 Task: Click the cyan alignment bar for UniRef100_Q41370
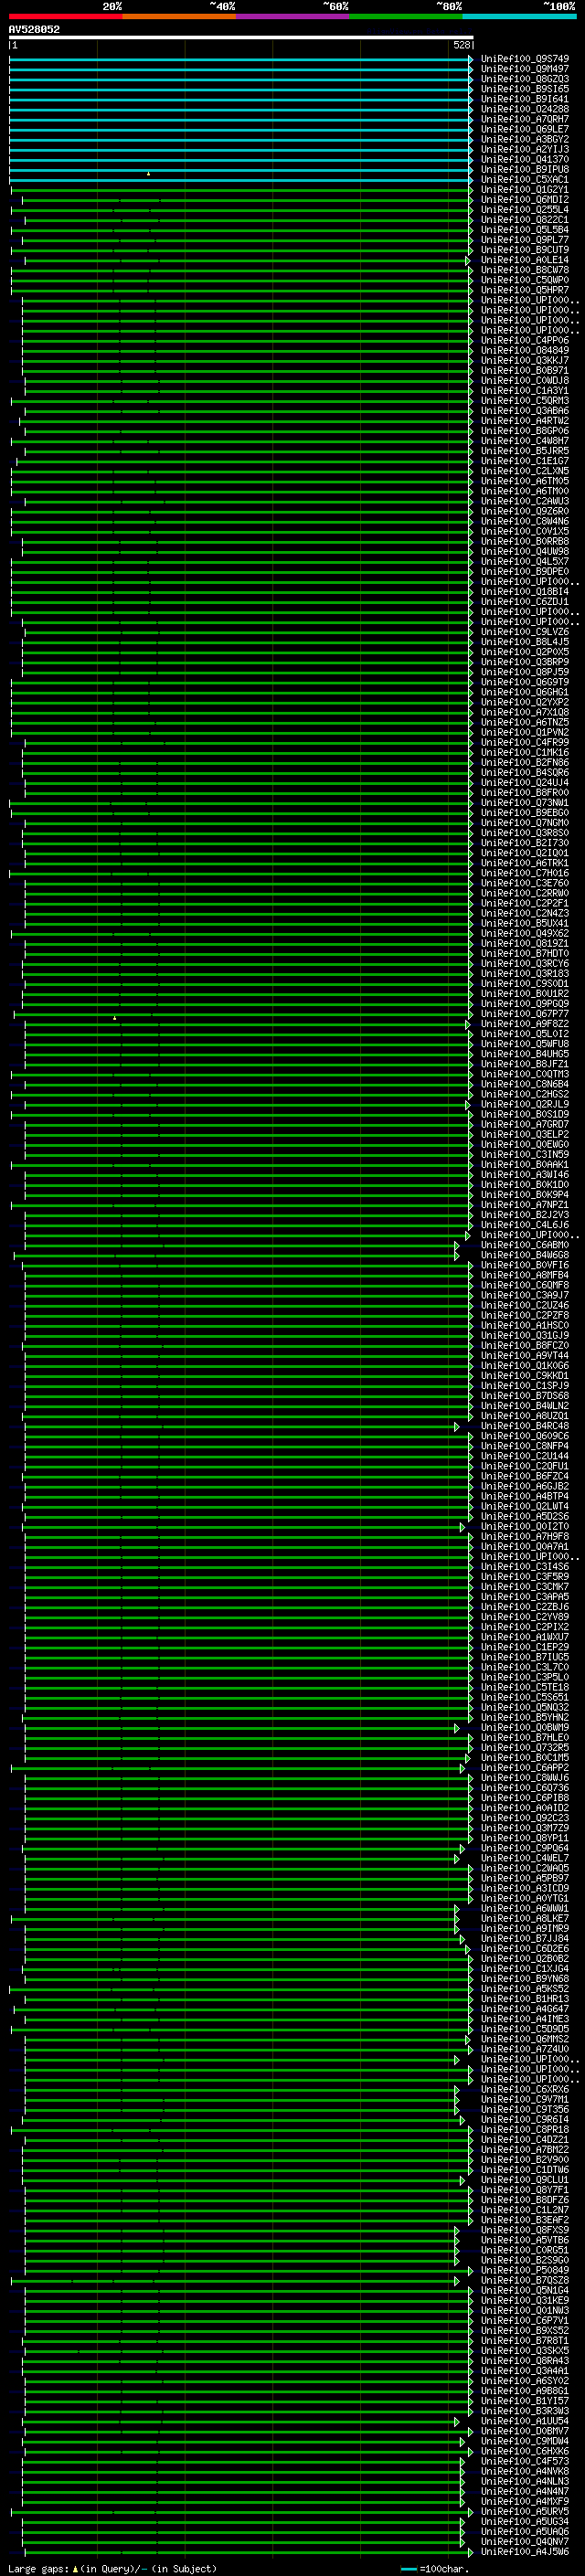[x=240, y=160]
